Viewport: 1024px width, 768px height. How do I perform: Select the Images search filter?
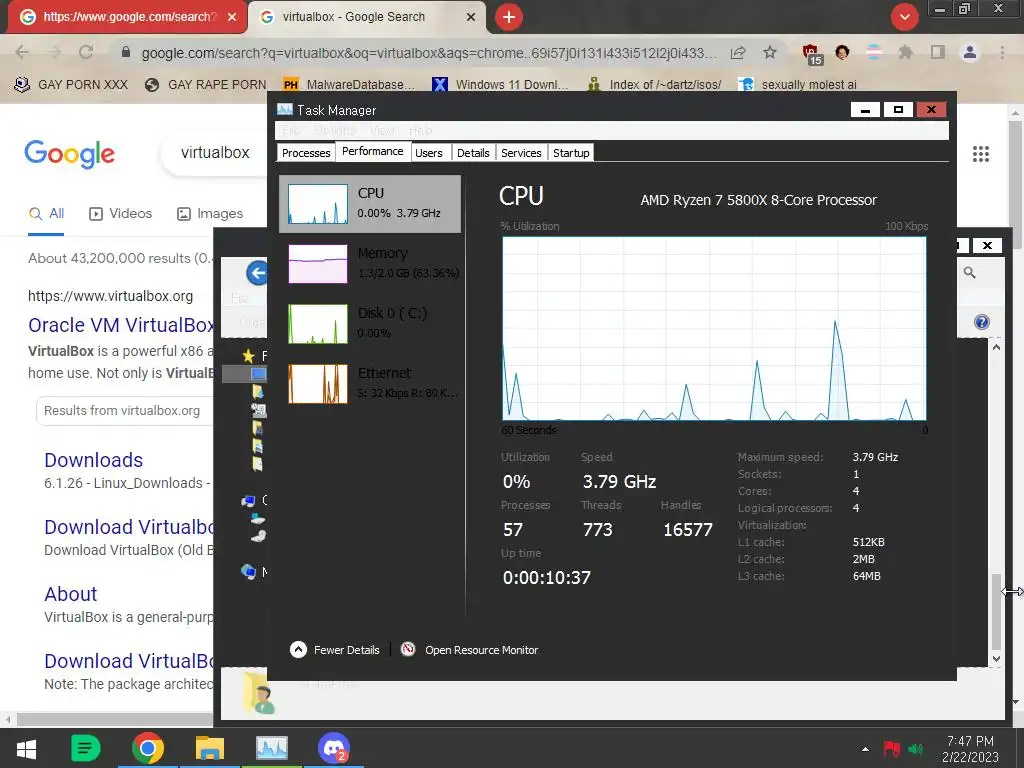(x=210, y=214)
